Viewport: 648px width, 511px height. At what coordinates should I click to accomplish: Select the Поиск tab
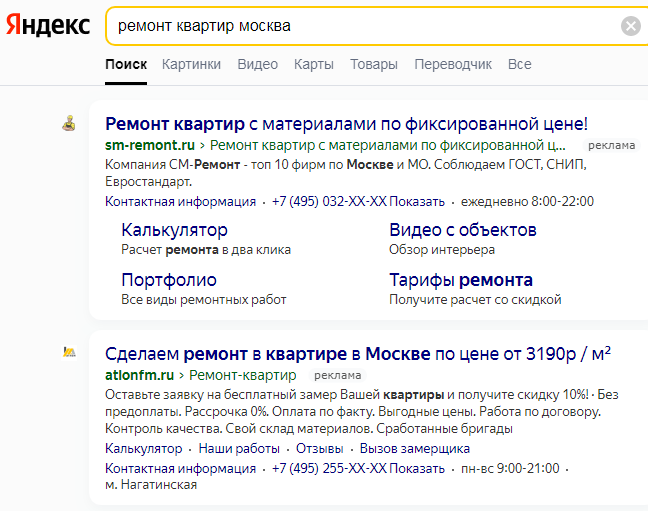click(126, 64)
